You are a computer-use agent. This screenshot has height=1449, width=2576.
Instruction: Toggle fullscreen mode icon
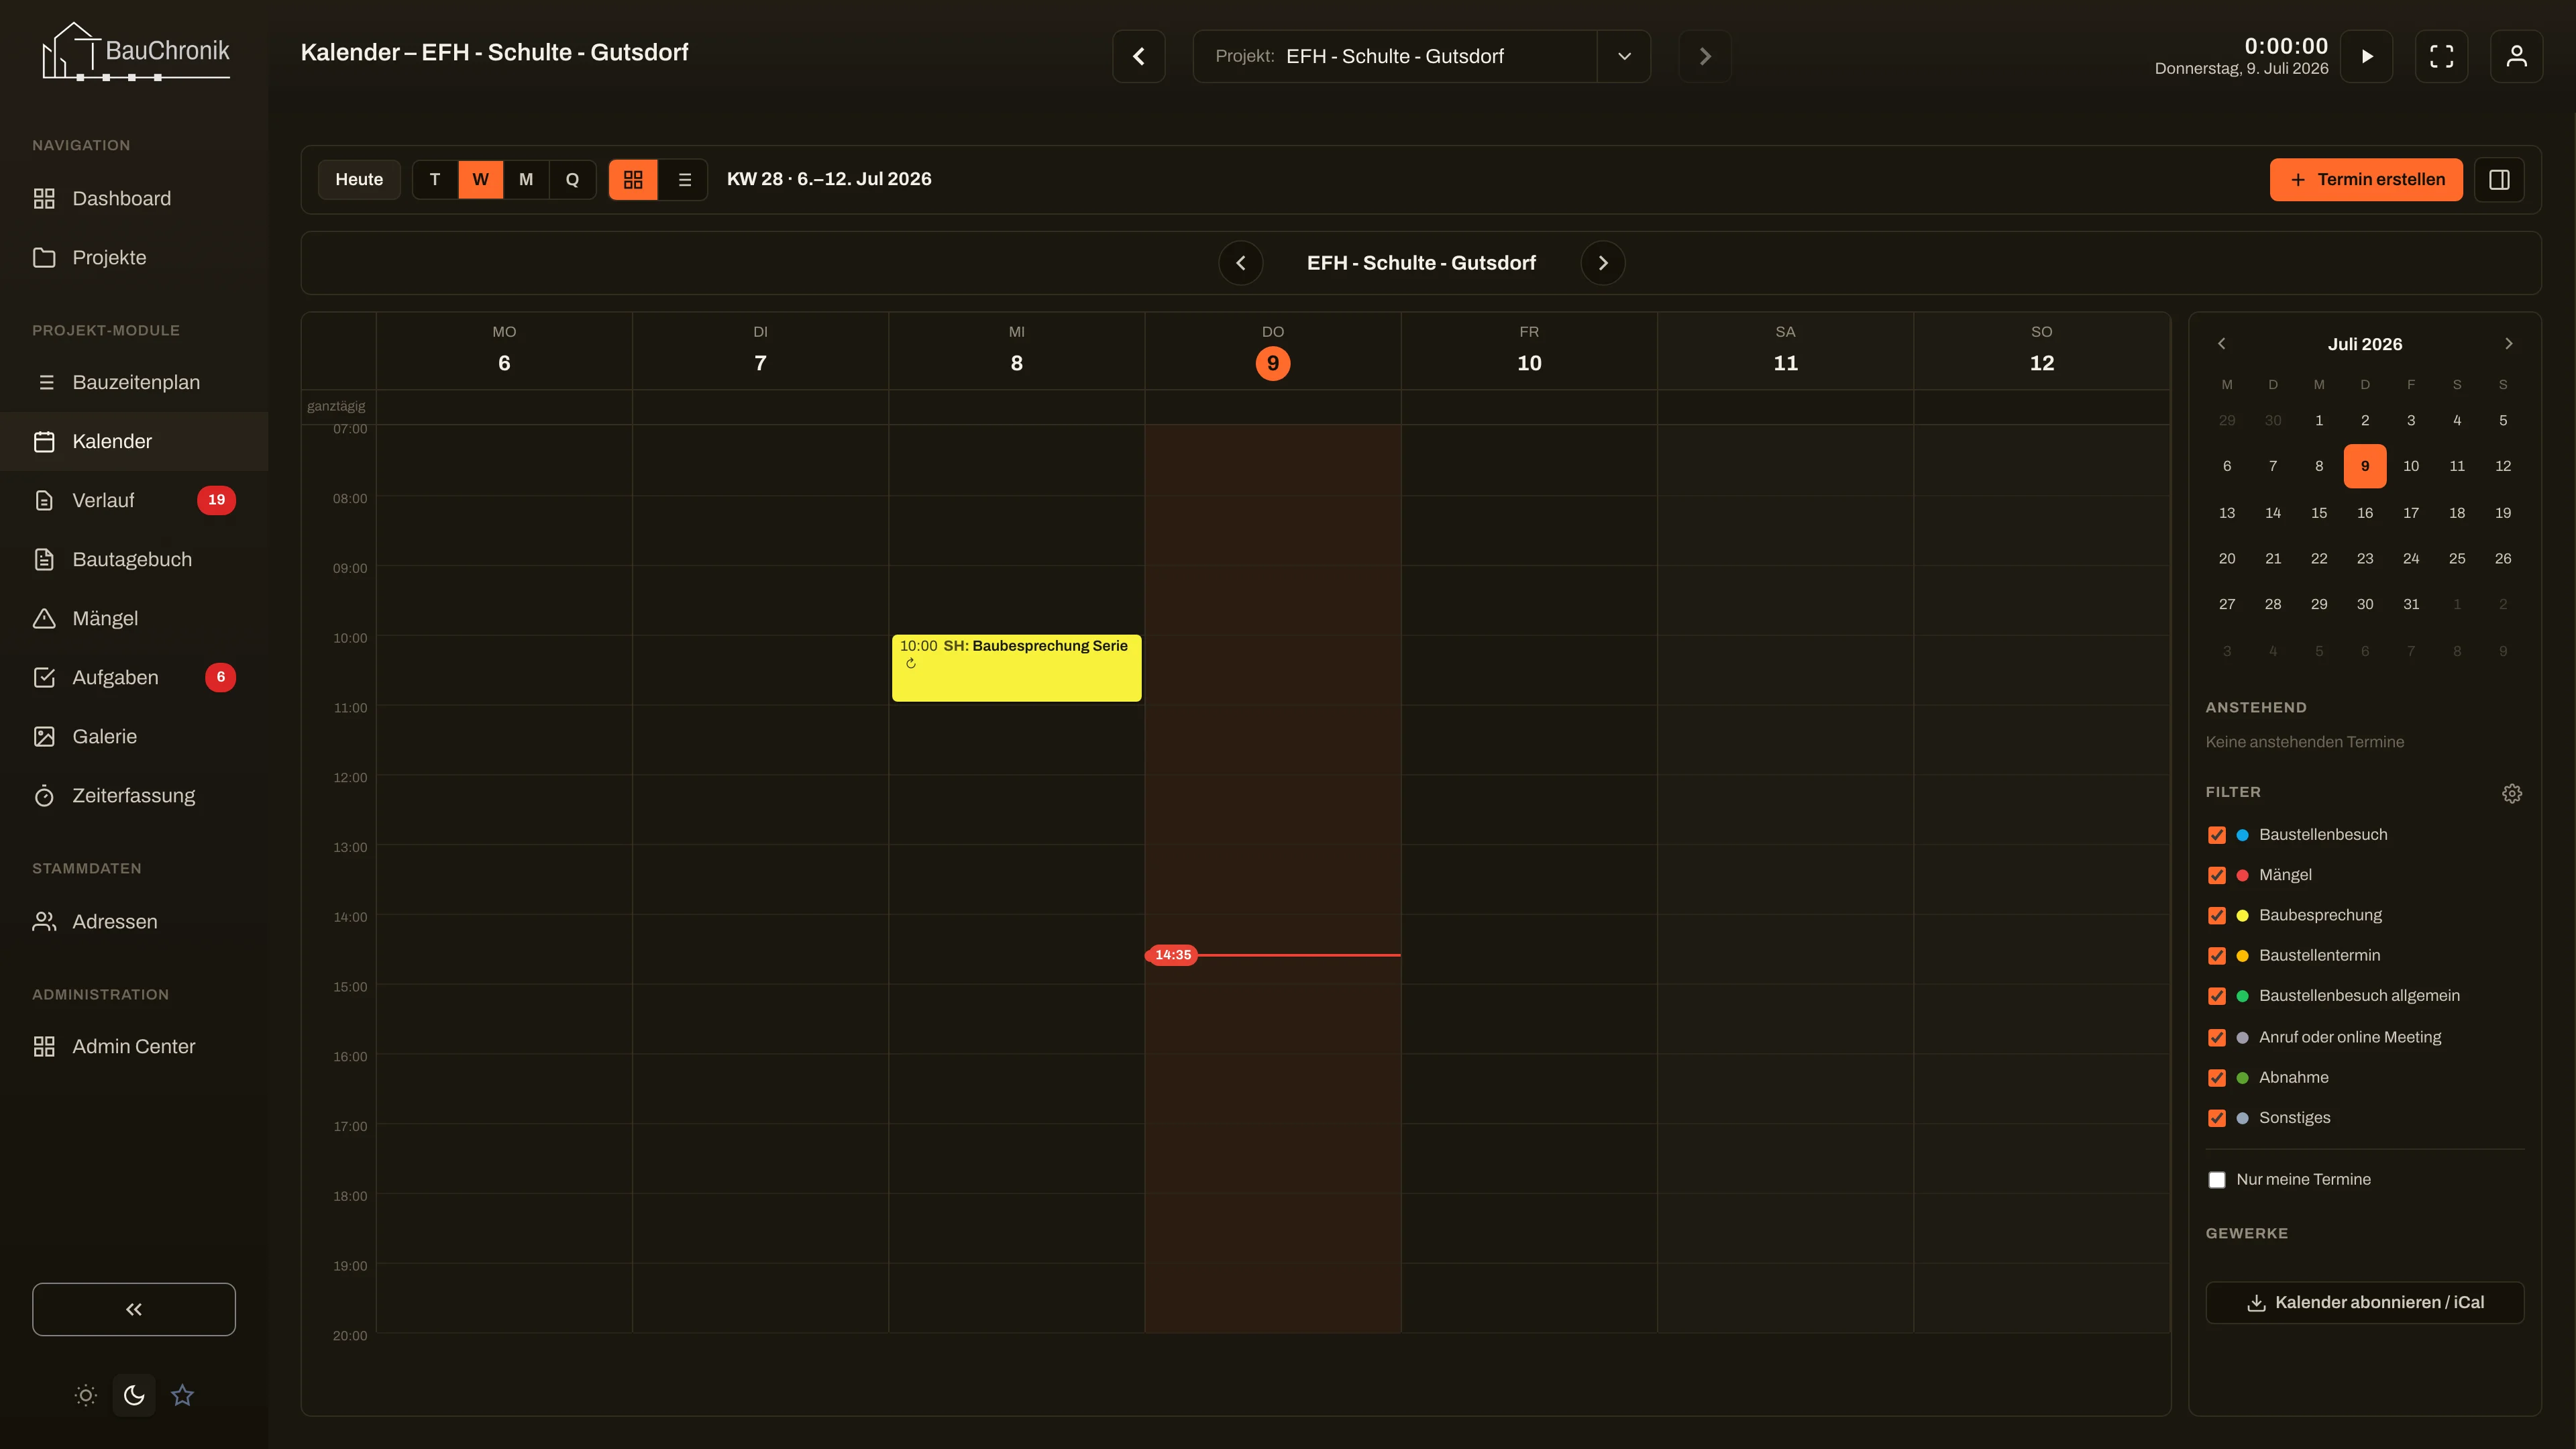click(x=2441, y=56)
